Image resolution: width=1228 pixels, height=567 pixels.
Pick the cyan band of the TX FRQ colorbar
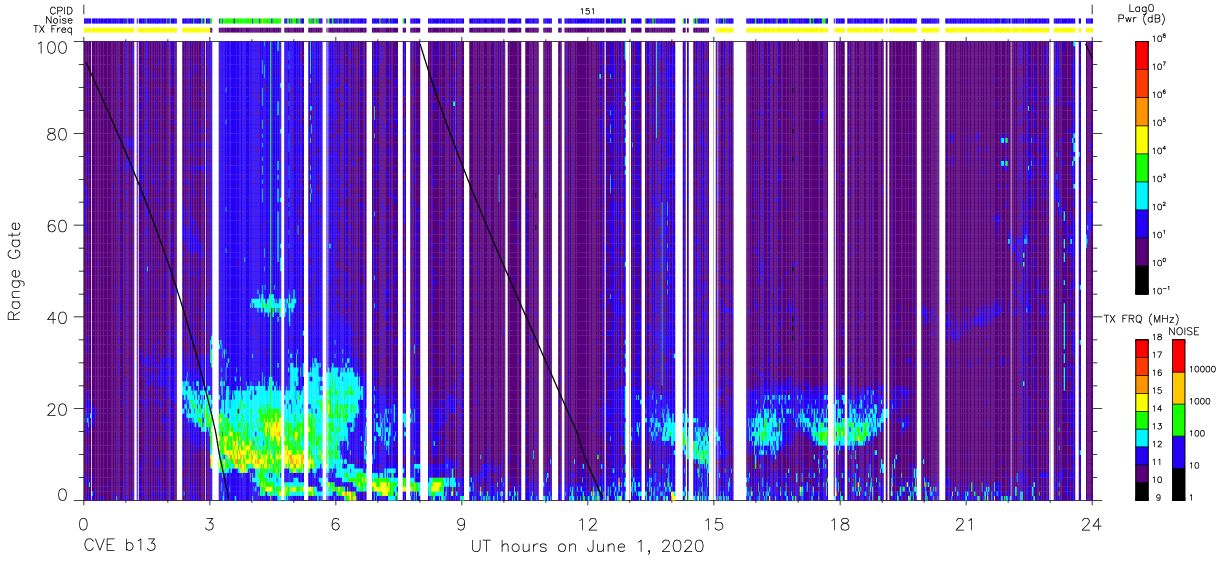tap(1141, 437)
